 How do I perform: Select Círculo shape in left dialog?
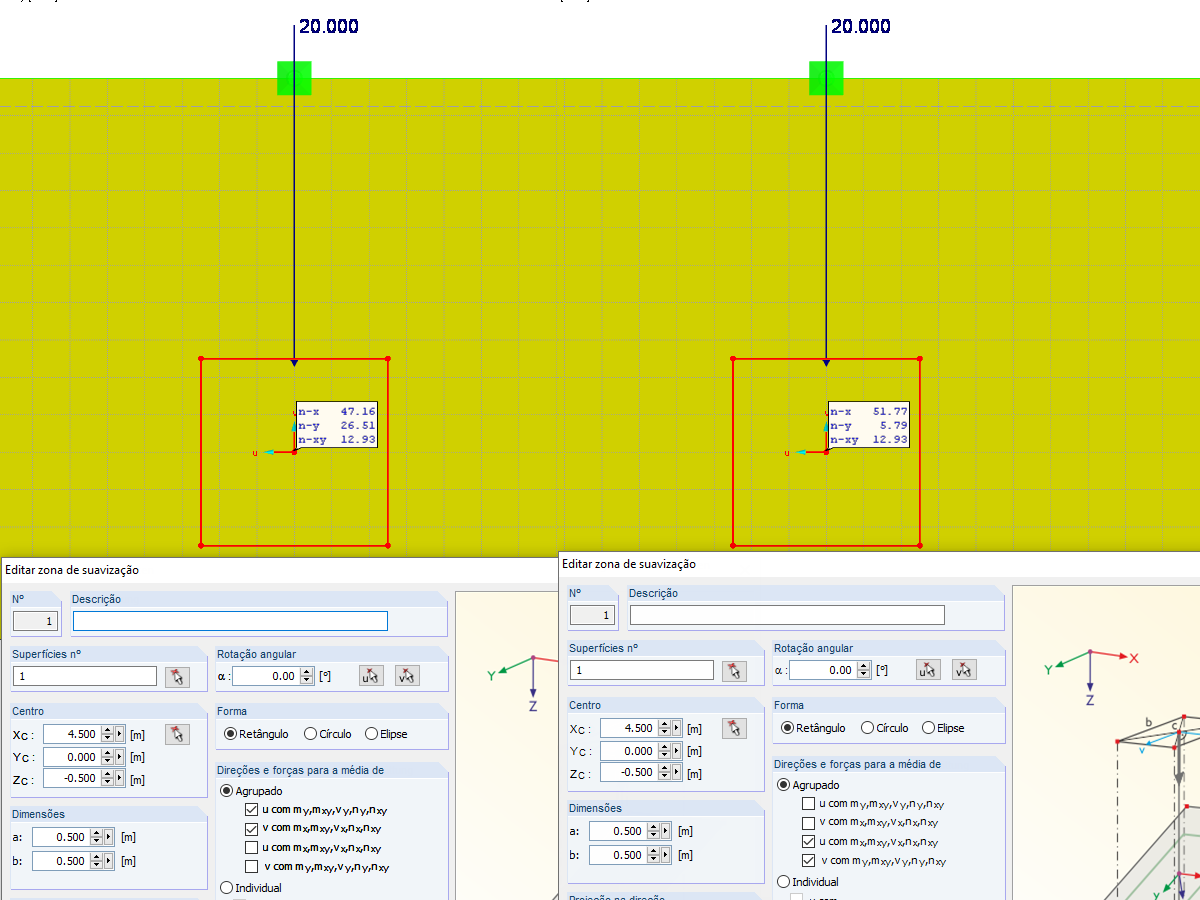click(330, 734)
